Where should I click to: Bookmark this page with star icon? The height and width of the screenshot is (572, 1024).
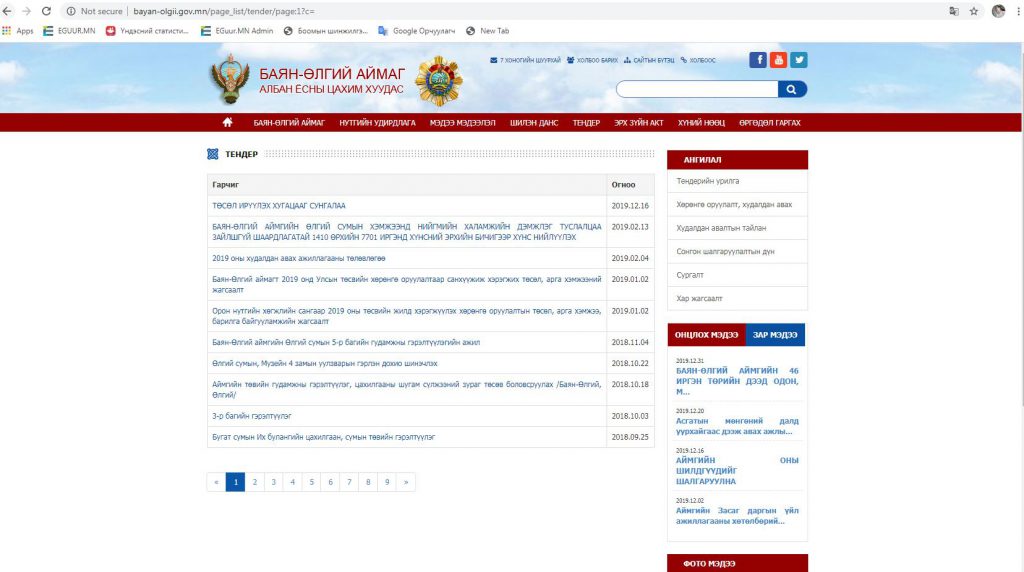click(x=973, y=11)
